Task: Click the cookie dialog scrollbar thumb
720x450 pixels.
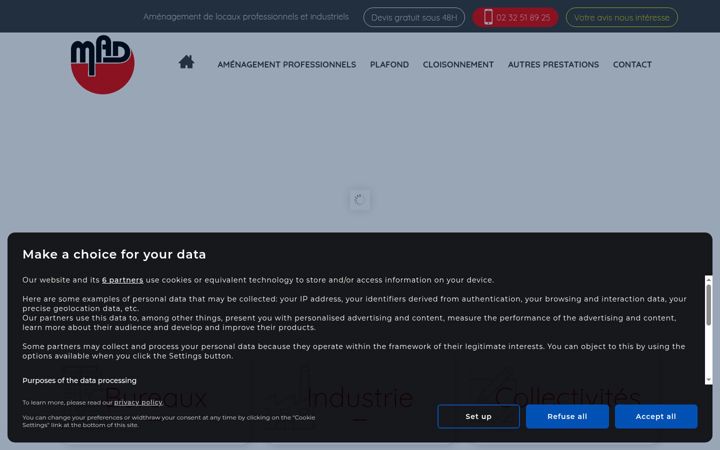Action: point(709,305)
